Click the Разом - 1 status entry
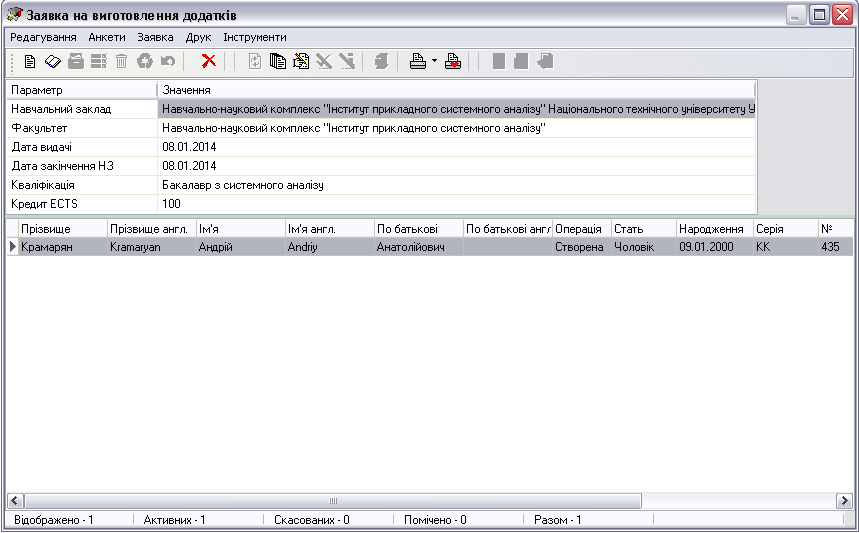This screenshot has width=859, height=533. click(x=558, y=520)
